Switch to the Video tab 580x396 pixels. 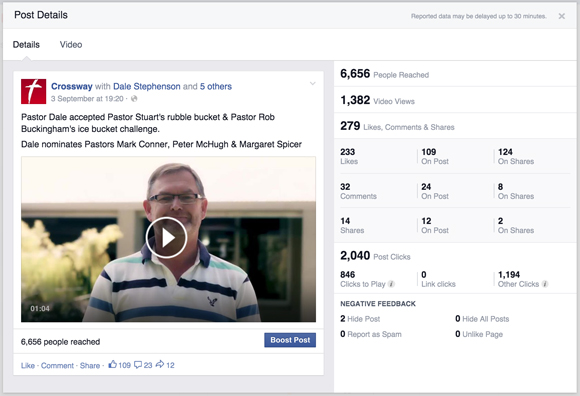tap(71, 45)
